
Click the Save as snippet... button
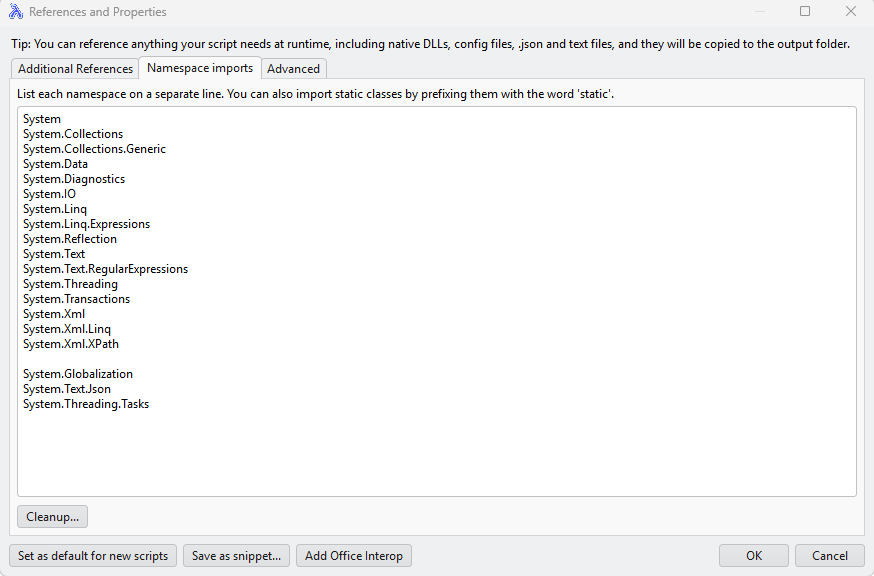pyautogui.click(x=236, y=556)
